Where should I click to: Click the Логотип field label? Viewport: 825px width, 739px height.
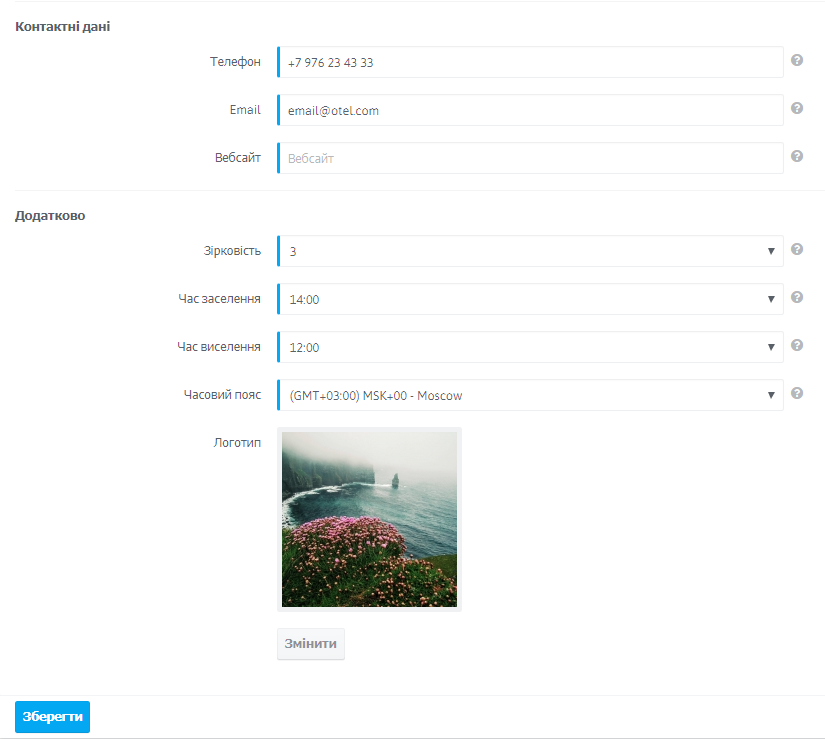tap(237, 443)
